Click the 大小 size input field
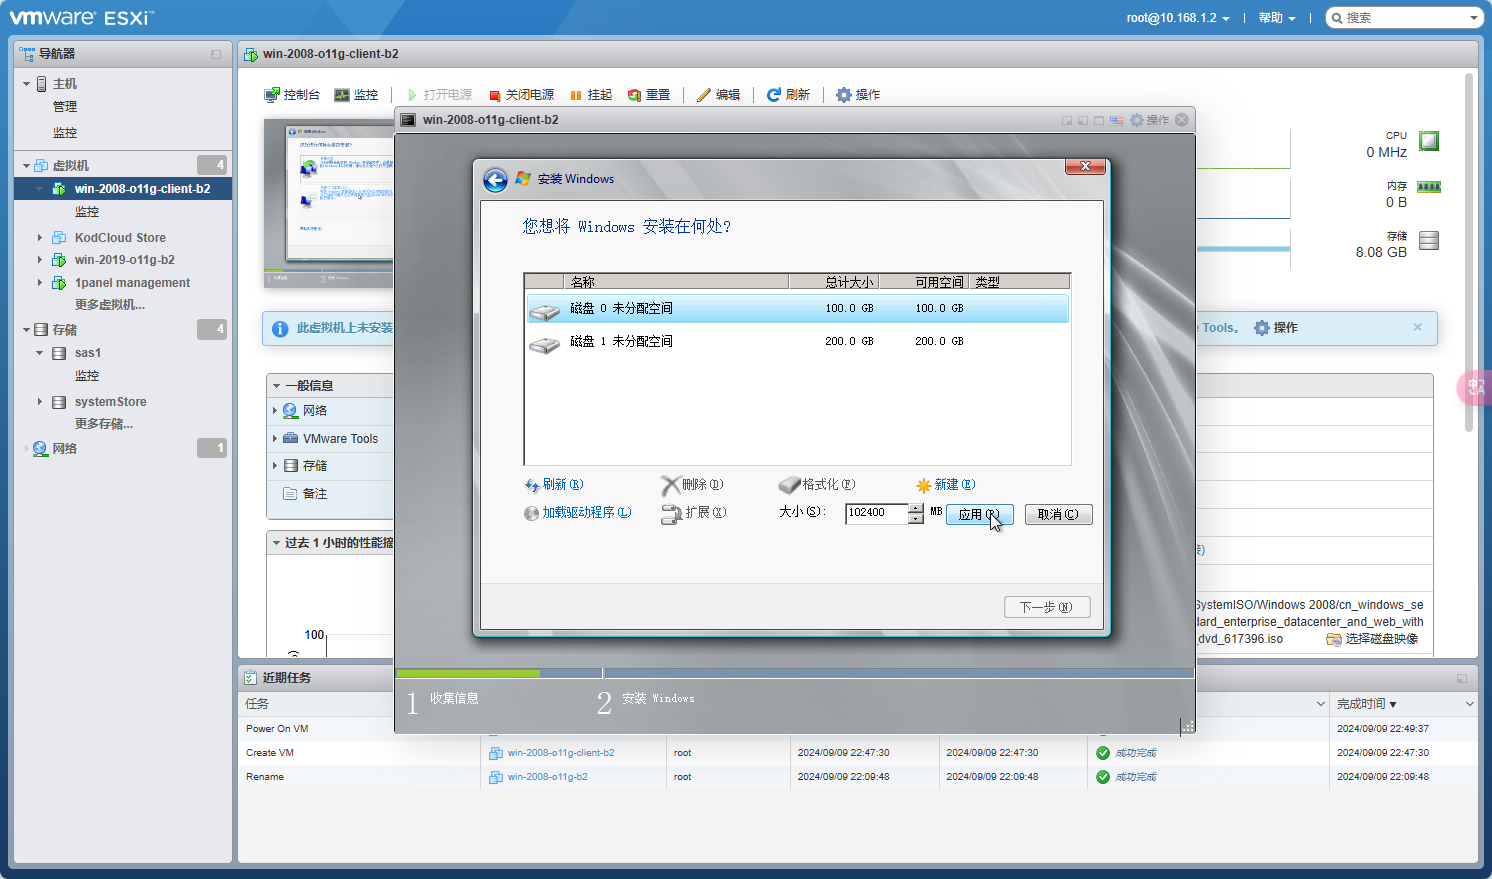Screen dimensions: 1492x879 pos(877,513)
